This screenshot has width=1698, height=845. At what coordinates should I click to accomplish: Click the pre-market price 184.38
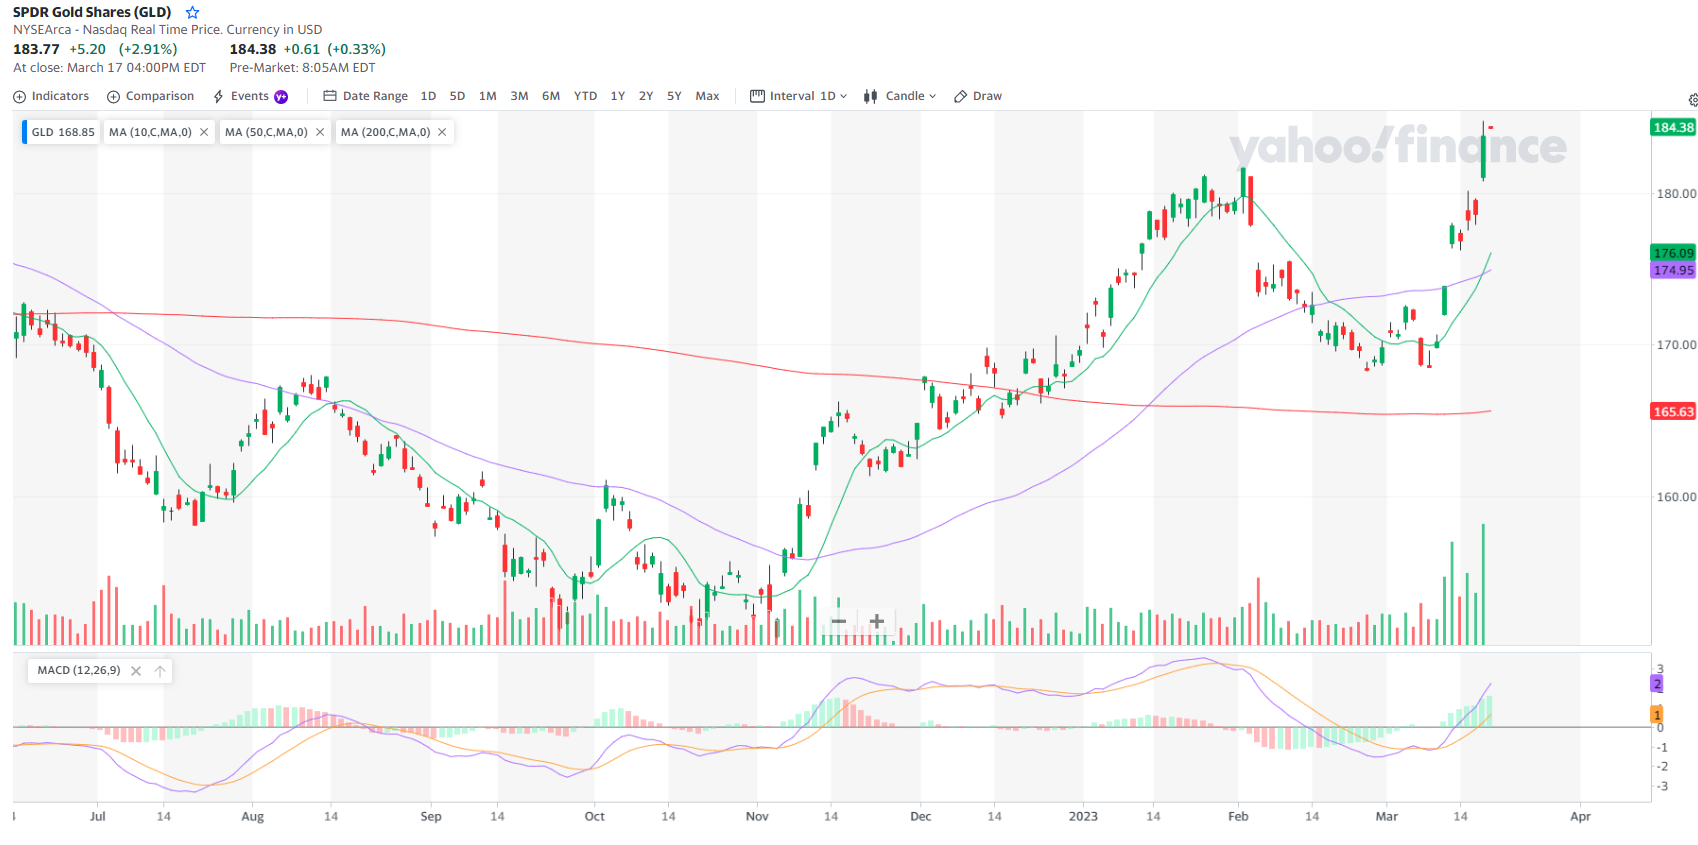[253, 49]
